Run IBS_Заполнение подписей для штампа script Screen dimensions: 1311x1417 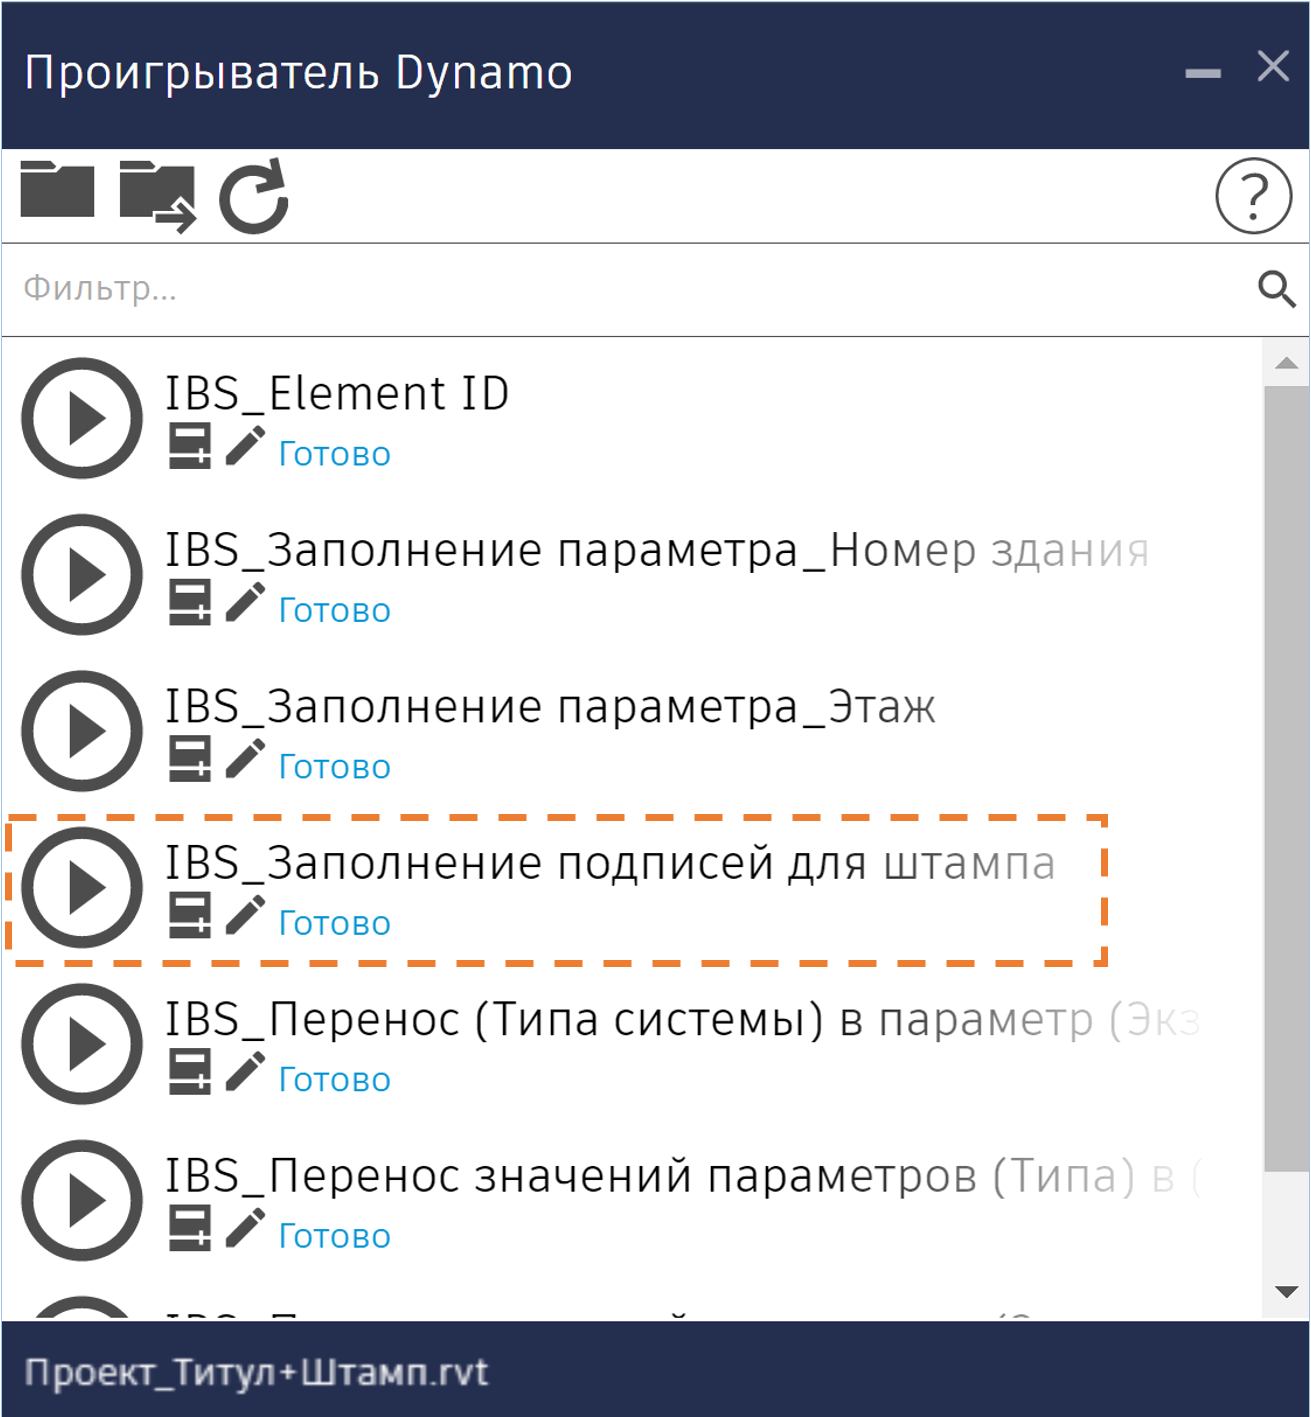[83, 887]
